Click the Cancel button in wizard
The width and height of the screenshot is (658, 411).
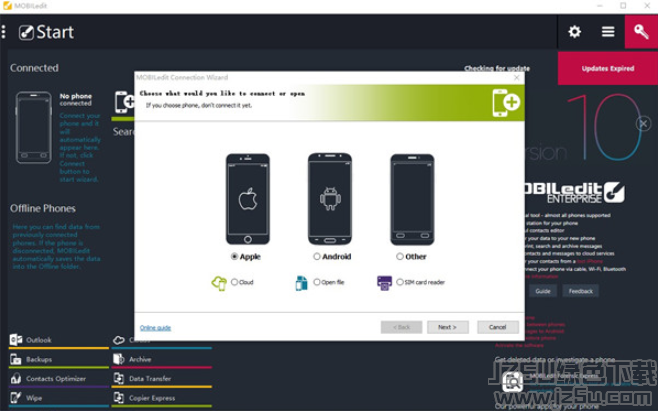[498, 327]
